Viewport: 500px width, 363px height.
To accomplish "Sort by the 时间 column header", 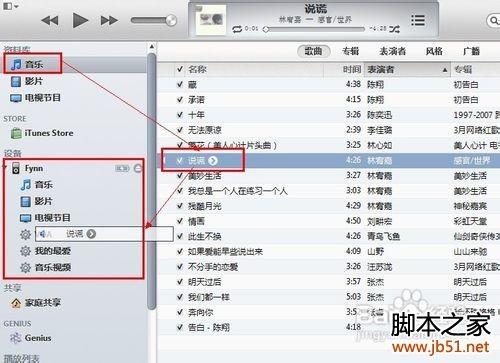I will pyautogui.click(x=352, y=69).
